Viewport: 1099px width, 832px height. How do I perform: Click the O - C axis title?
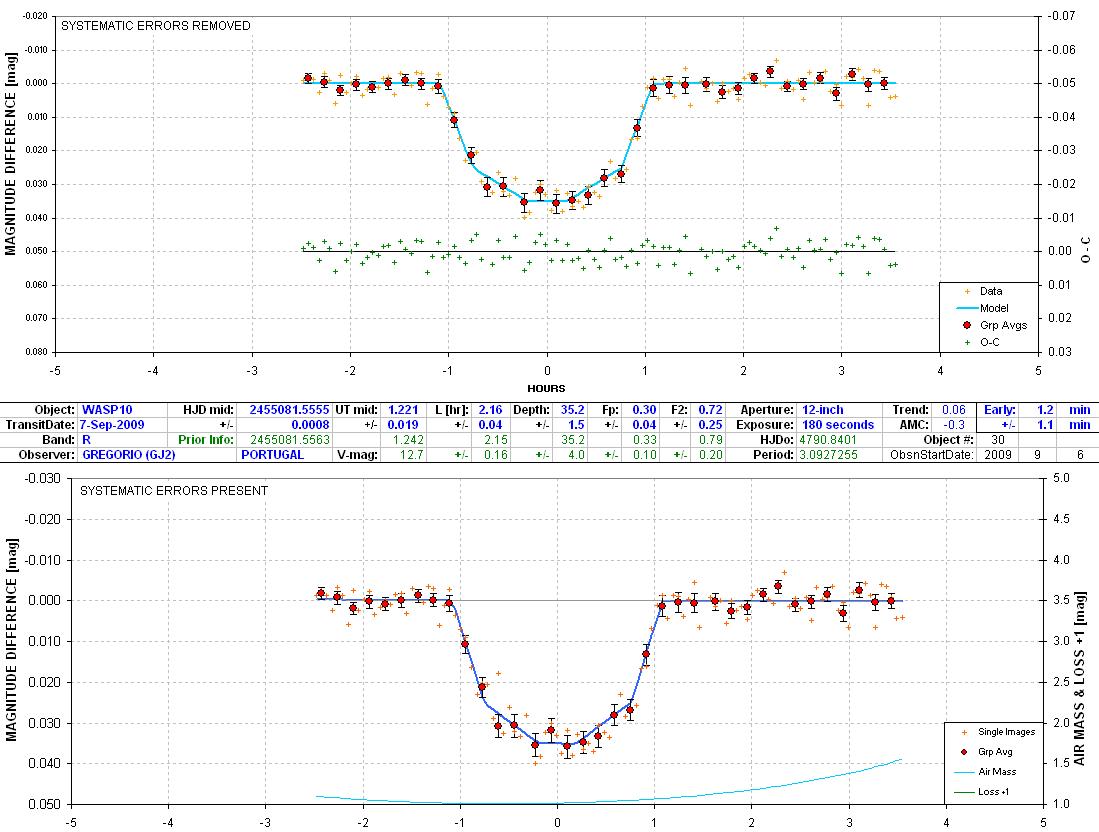[1086, 250]
